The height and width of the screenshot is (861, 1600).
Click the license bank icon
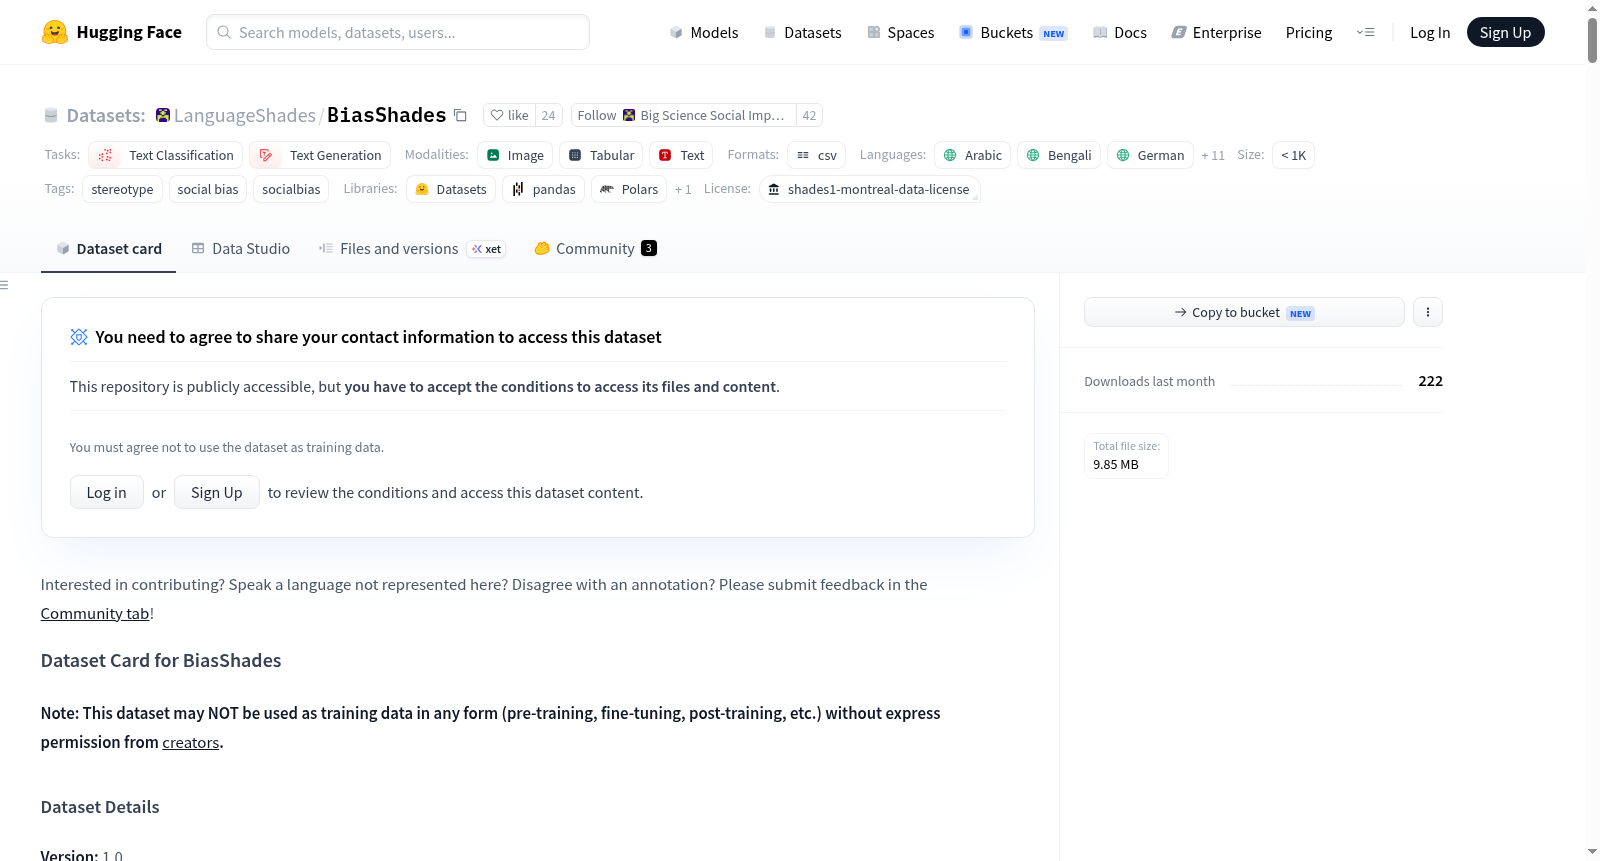[x=773, y=189]
